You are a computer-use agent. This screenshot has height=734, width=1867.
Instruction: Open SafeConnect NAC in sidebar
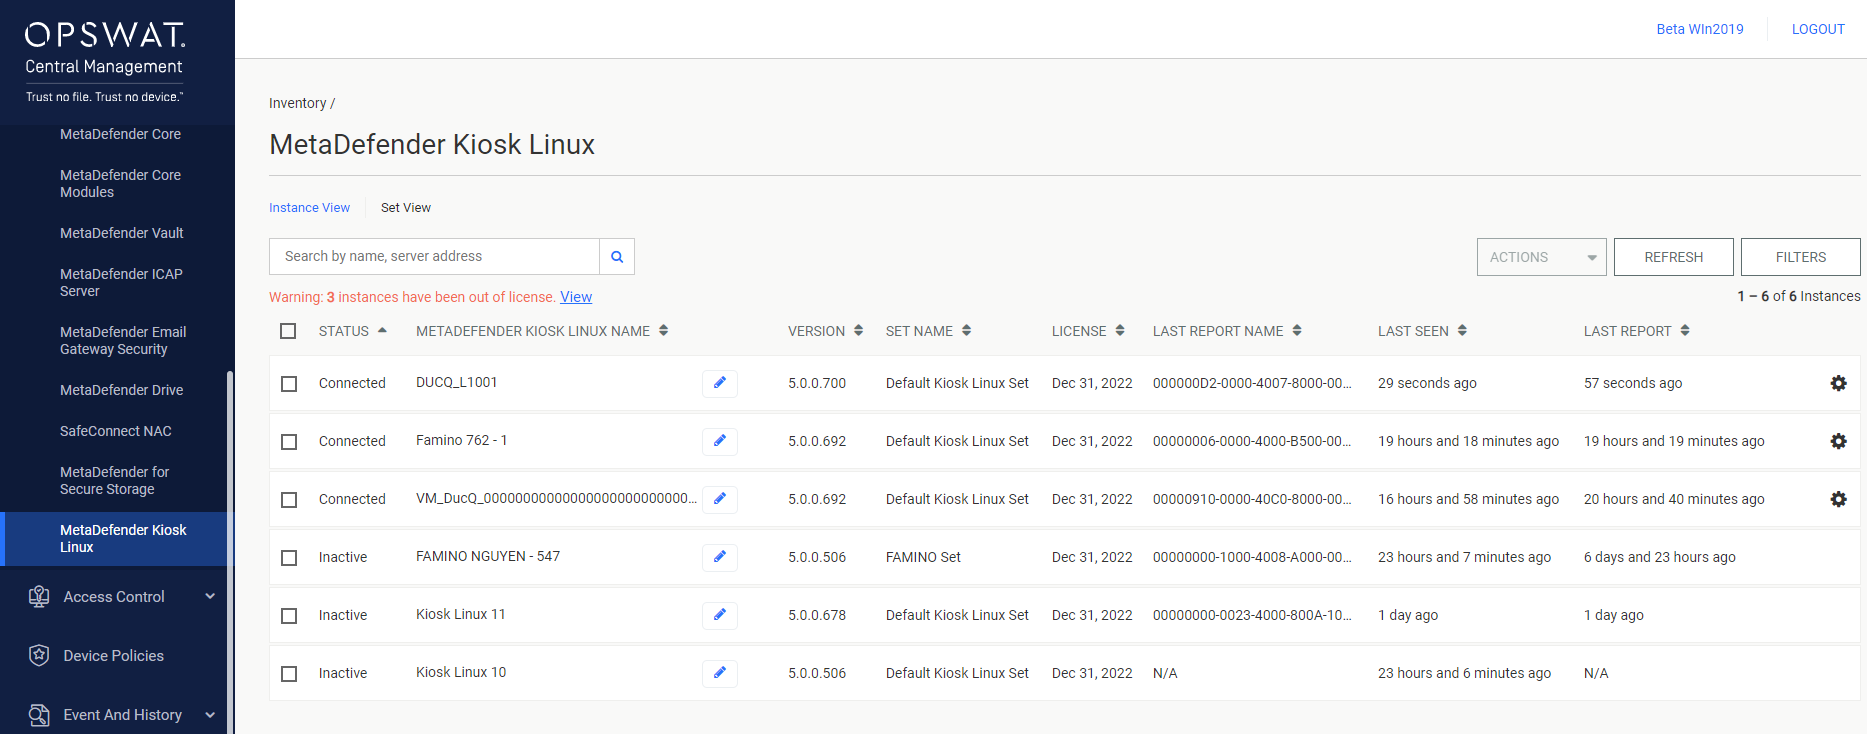pyautogui.click(x=116, y=431)
